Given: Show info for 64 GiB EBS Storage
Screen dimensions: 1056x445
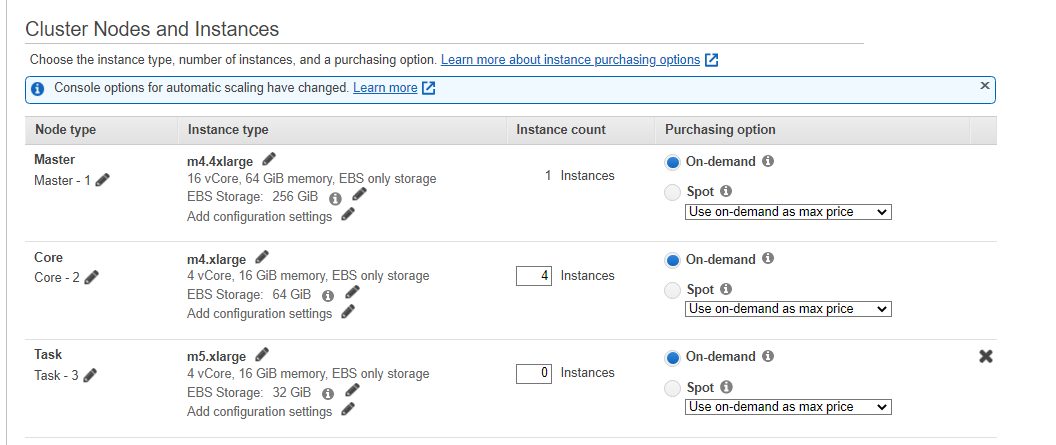Looking at the screenshot, I should click(328, 296).
